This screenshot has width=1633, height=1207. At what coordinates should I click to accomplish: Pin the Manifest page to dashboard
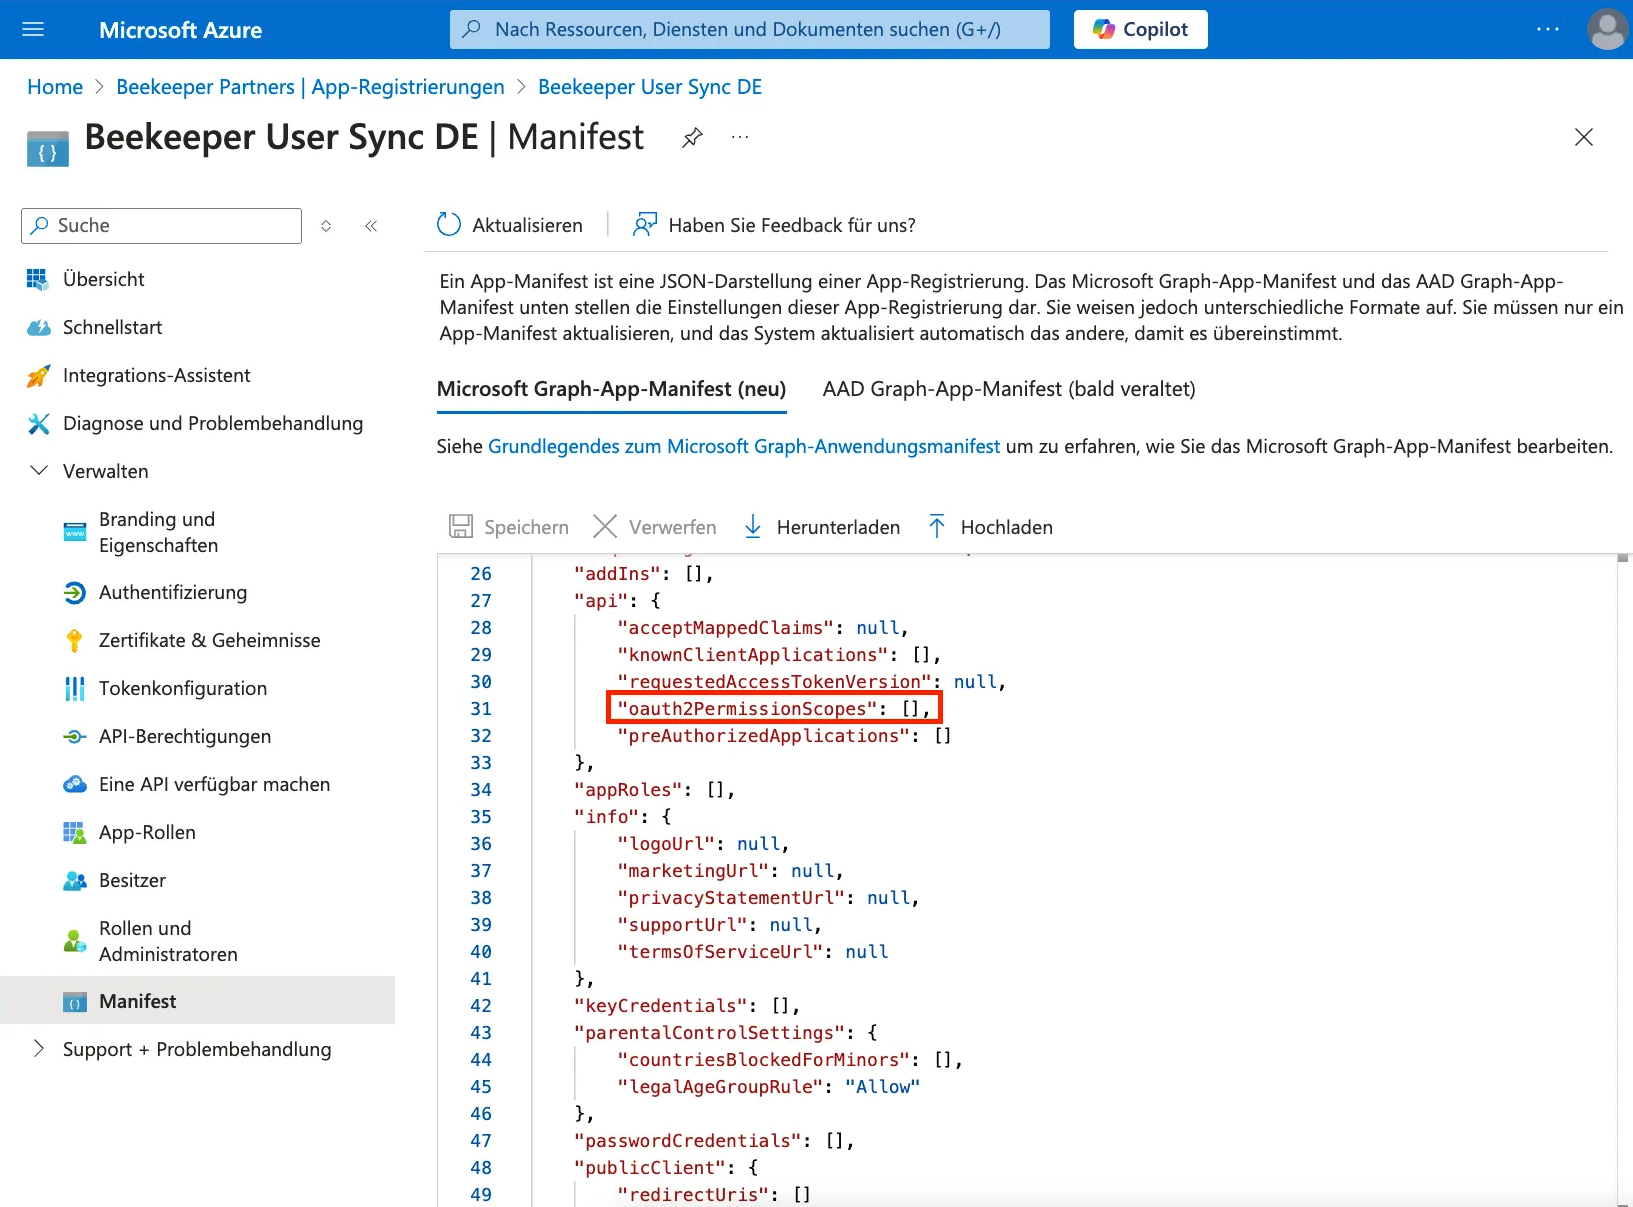(692, 137)
